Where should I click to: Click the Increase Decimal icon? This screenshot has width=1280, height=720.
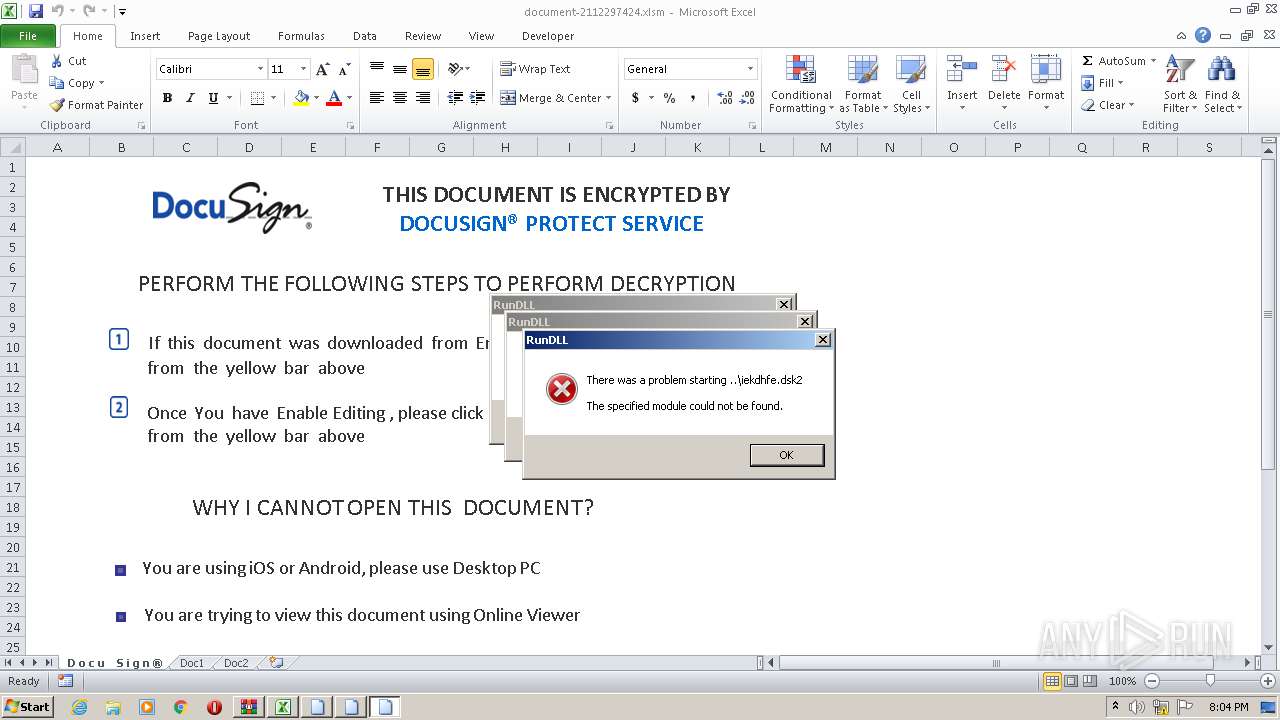point(724,98)
